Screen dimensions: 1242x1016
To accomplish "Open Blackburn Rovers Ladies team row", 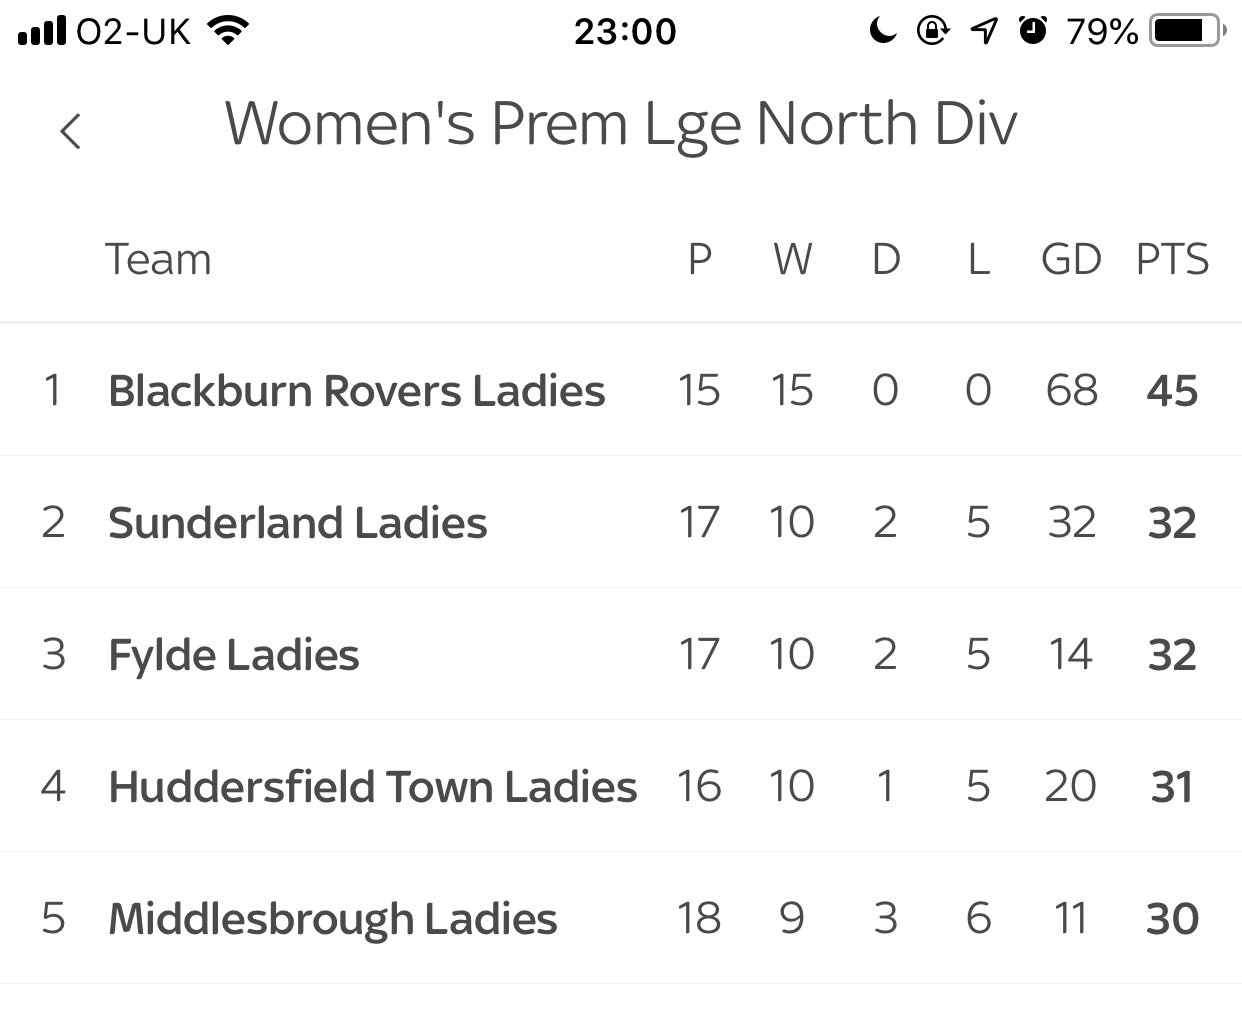I will [x=356, y=390].
